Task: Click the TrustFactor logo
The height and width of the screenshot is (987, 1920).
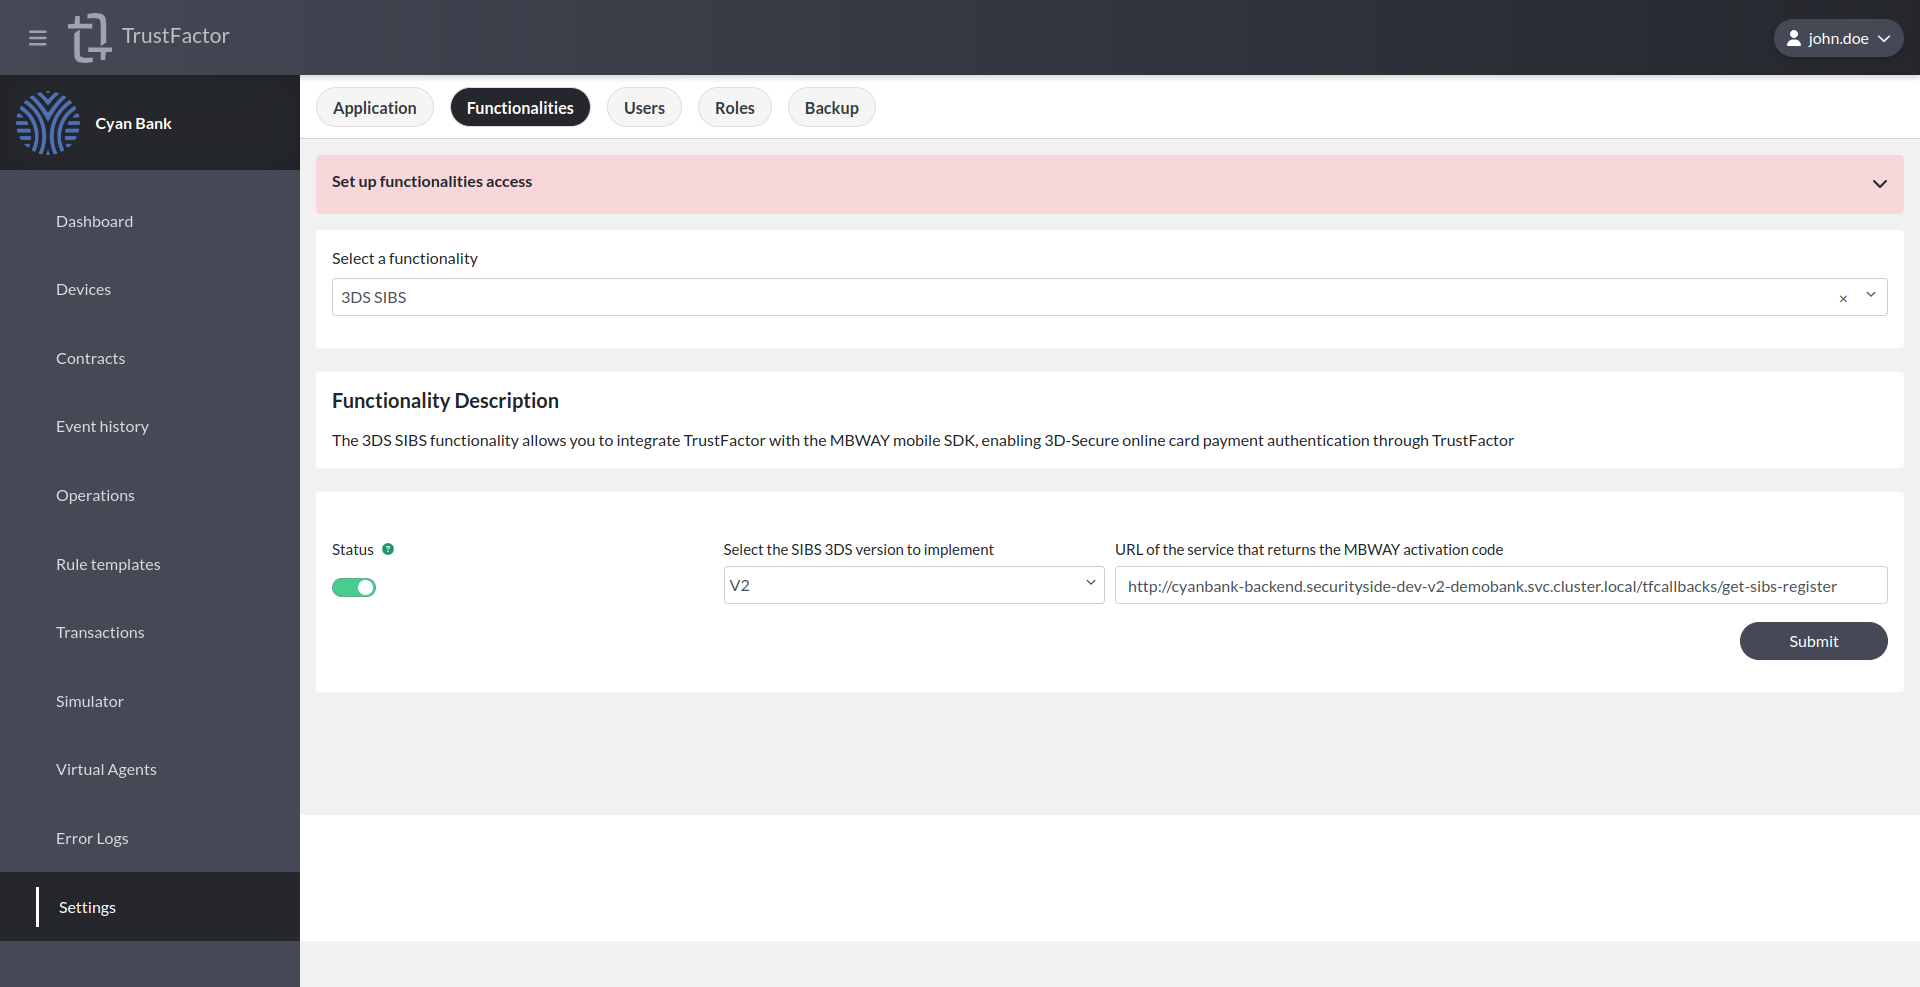Action: (x=90, y=38)
